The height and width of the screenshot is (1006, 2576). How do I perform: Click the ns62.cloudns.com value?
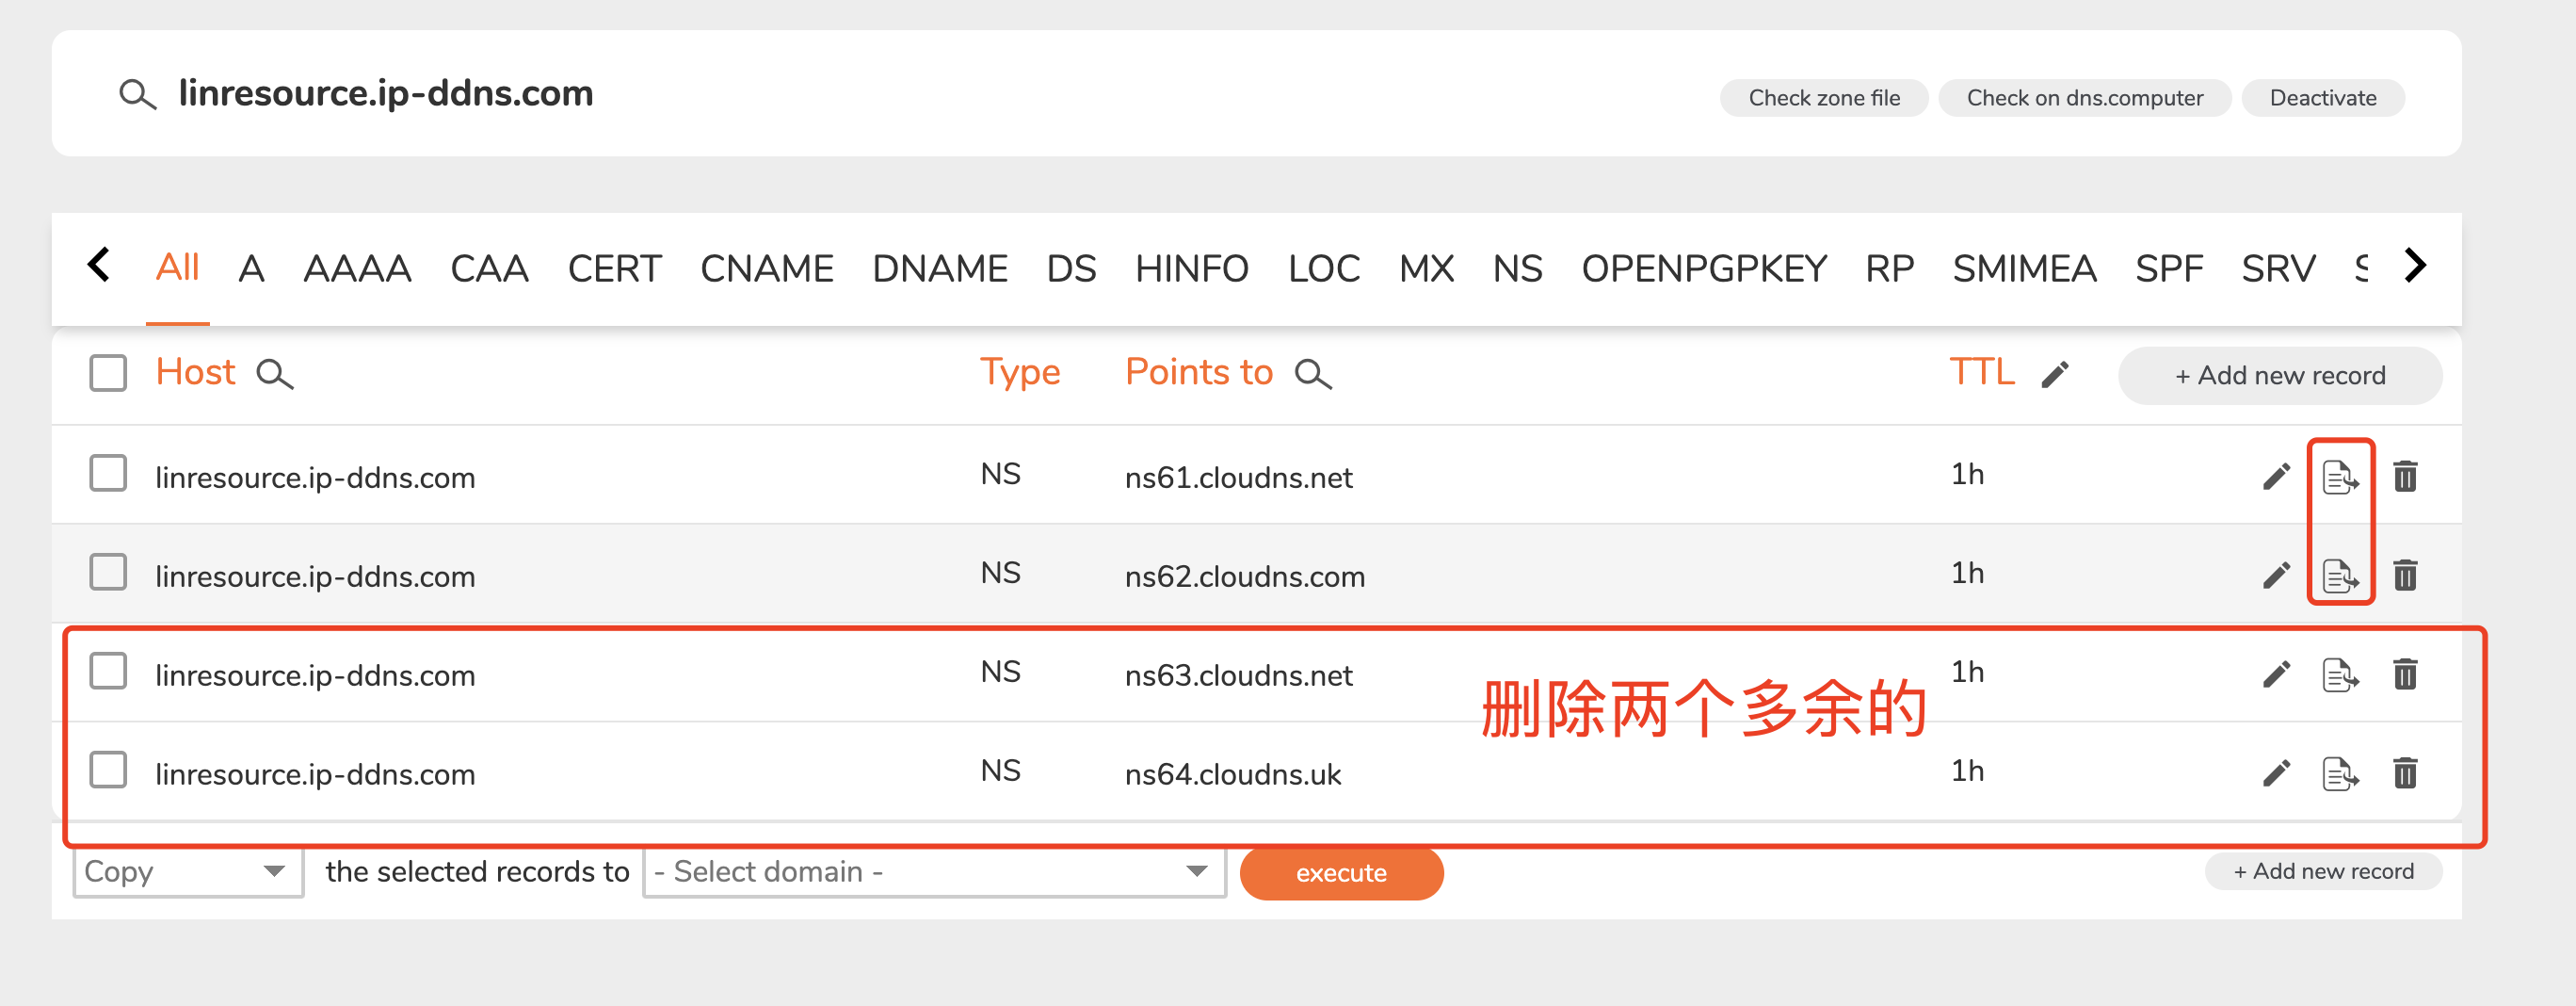1245,577
